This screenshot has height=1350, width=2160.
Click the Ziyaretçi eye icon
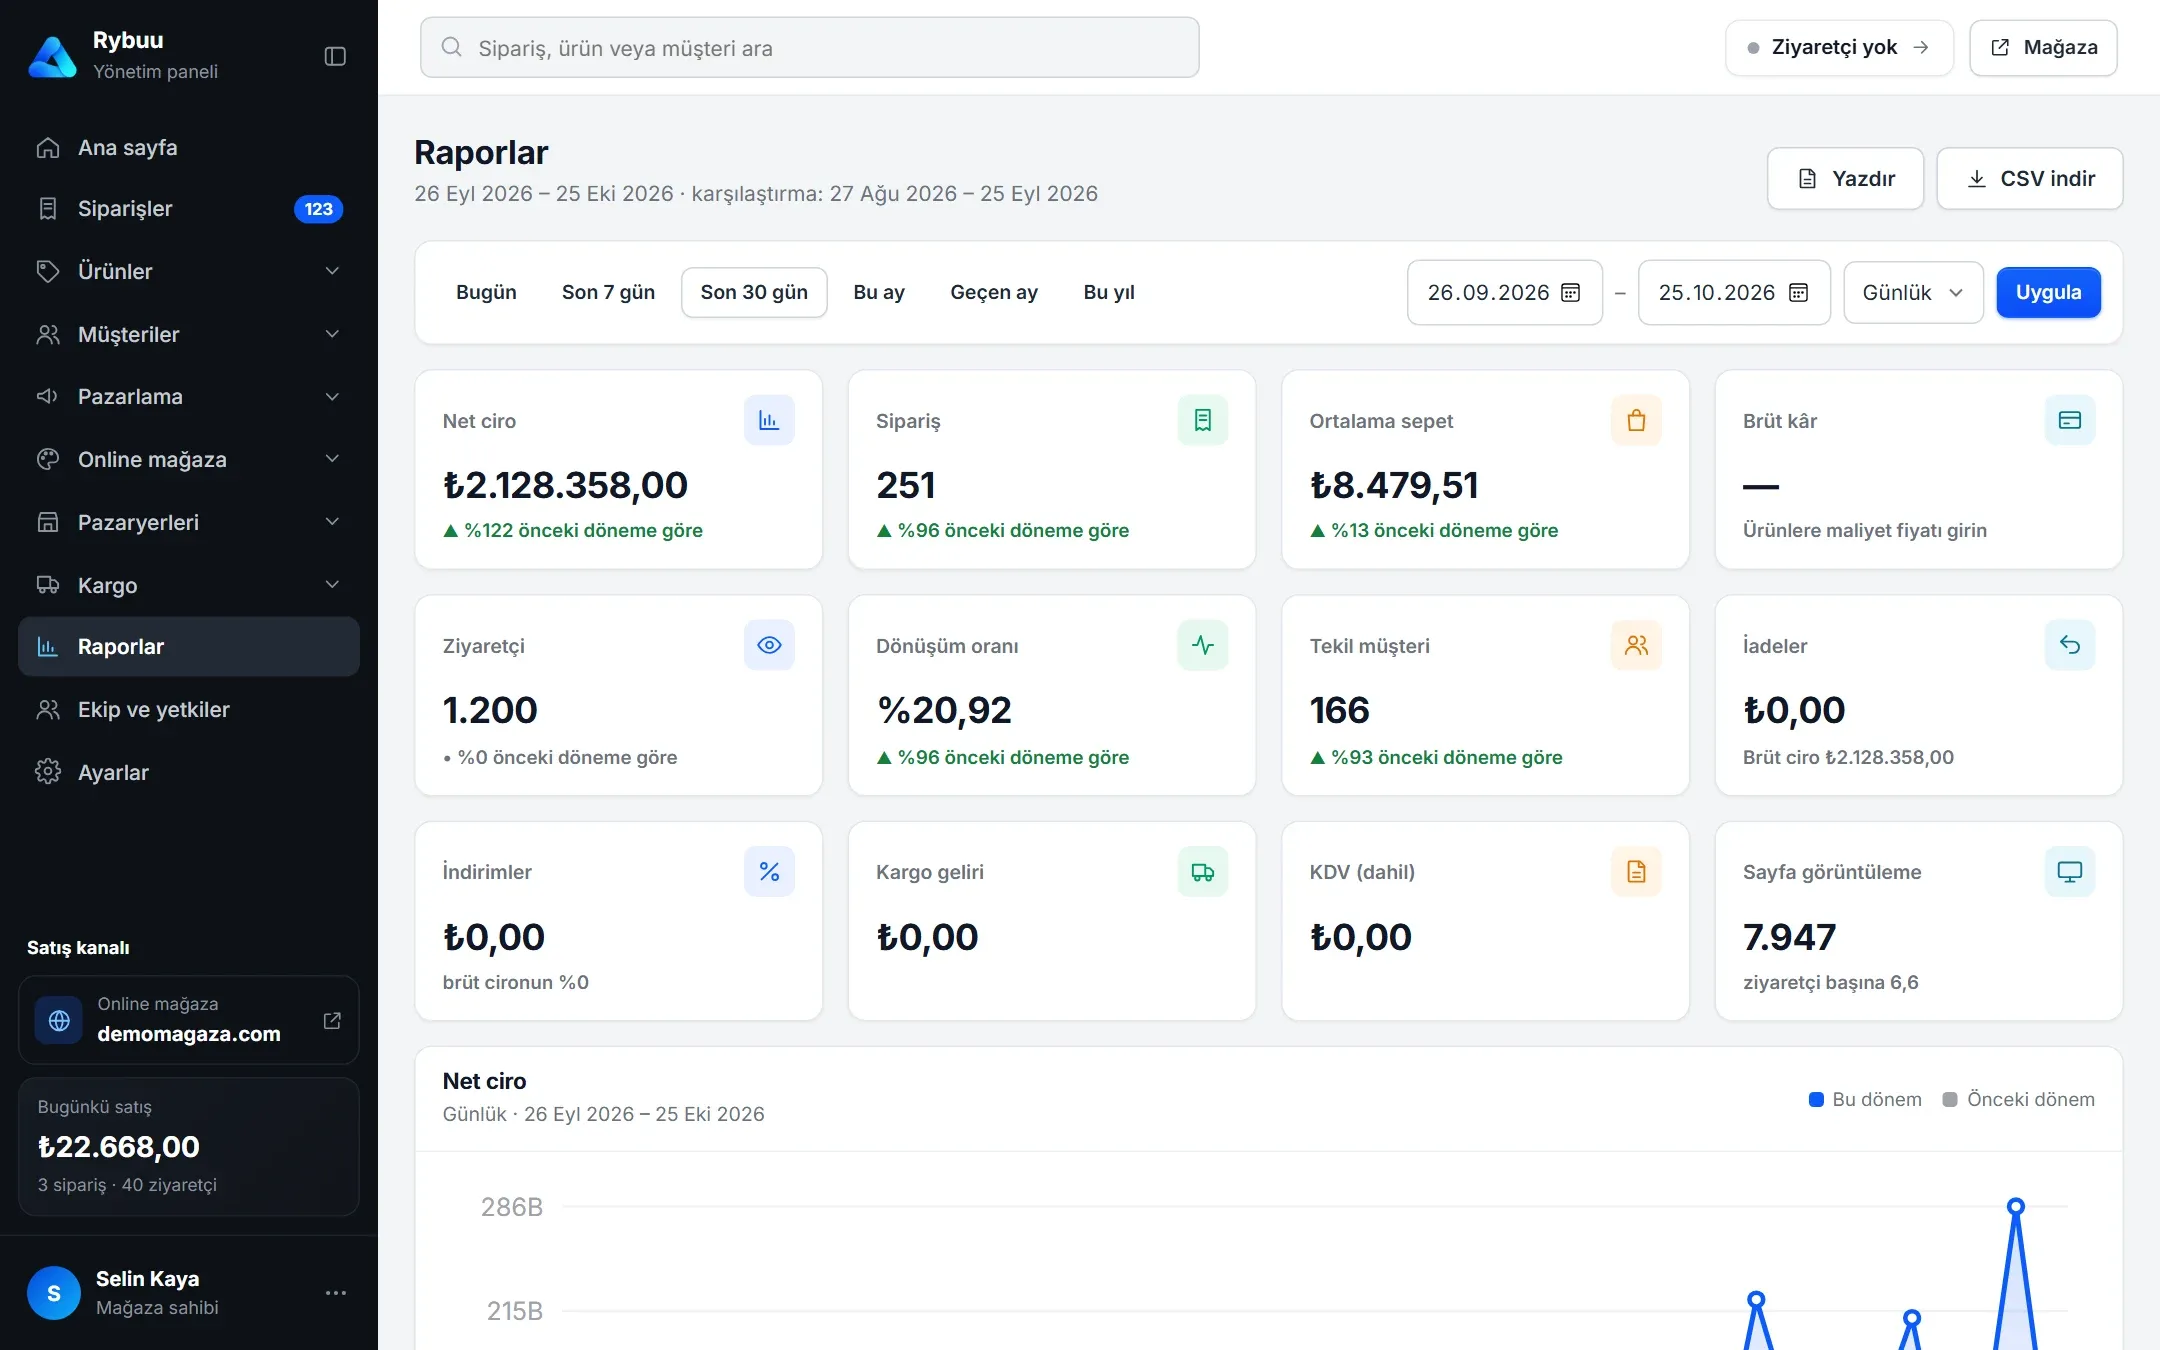click(769, 645)
